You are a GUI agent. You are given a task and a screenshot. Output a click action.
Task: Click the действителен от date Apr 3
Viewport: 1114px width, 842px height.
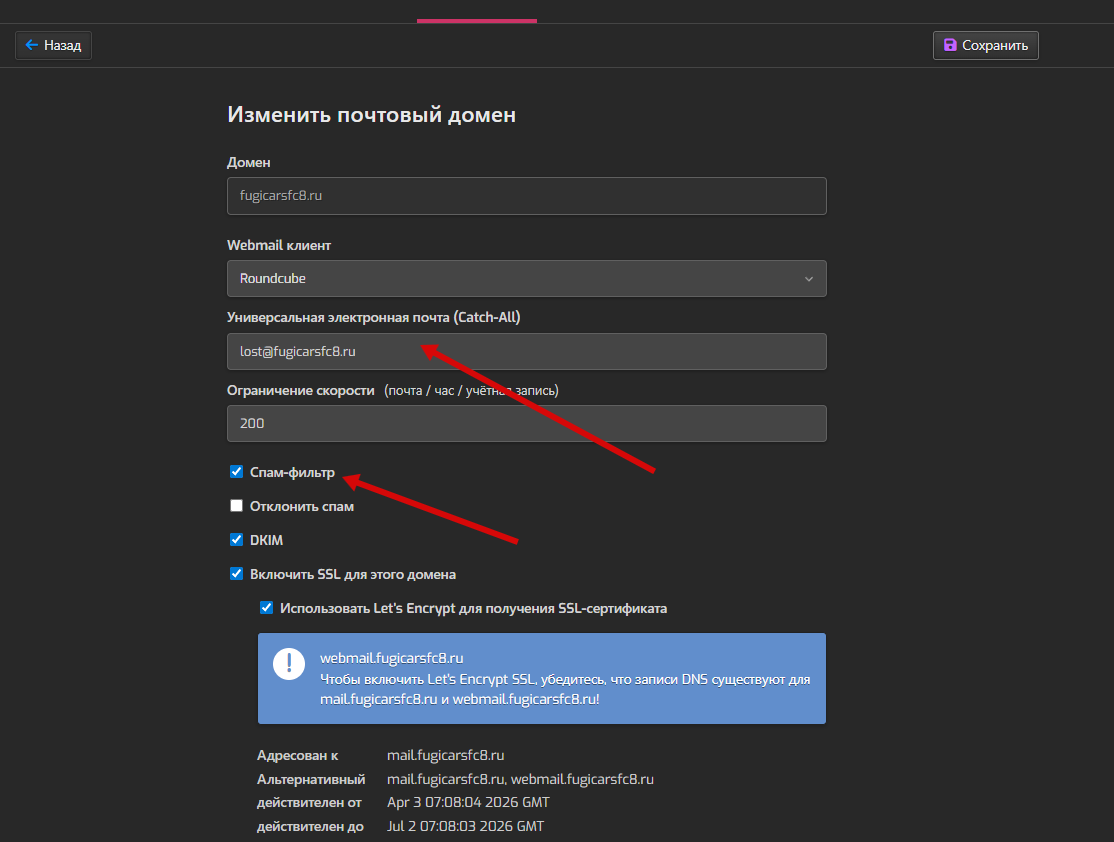click(x=468, y=802)
